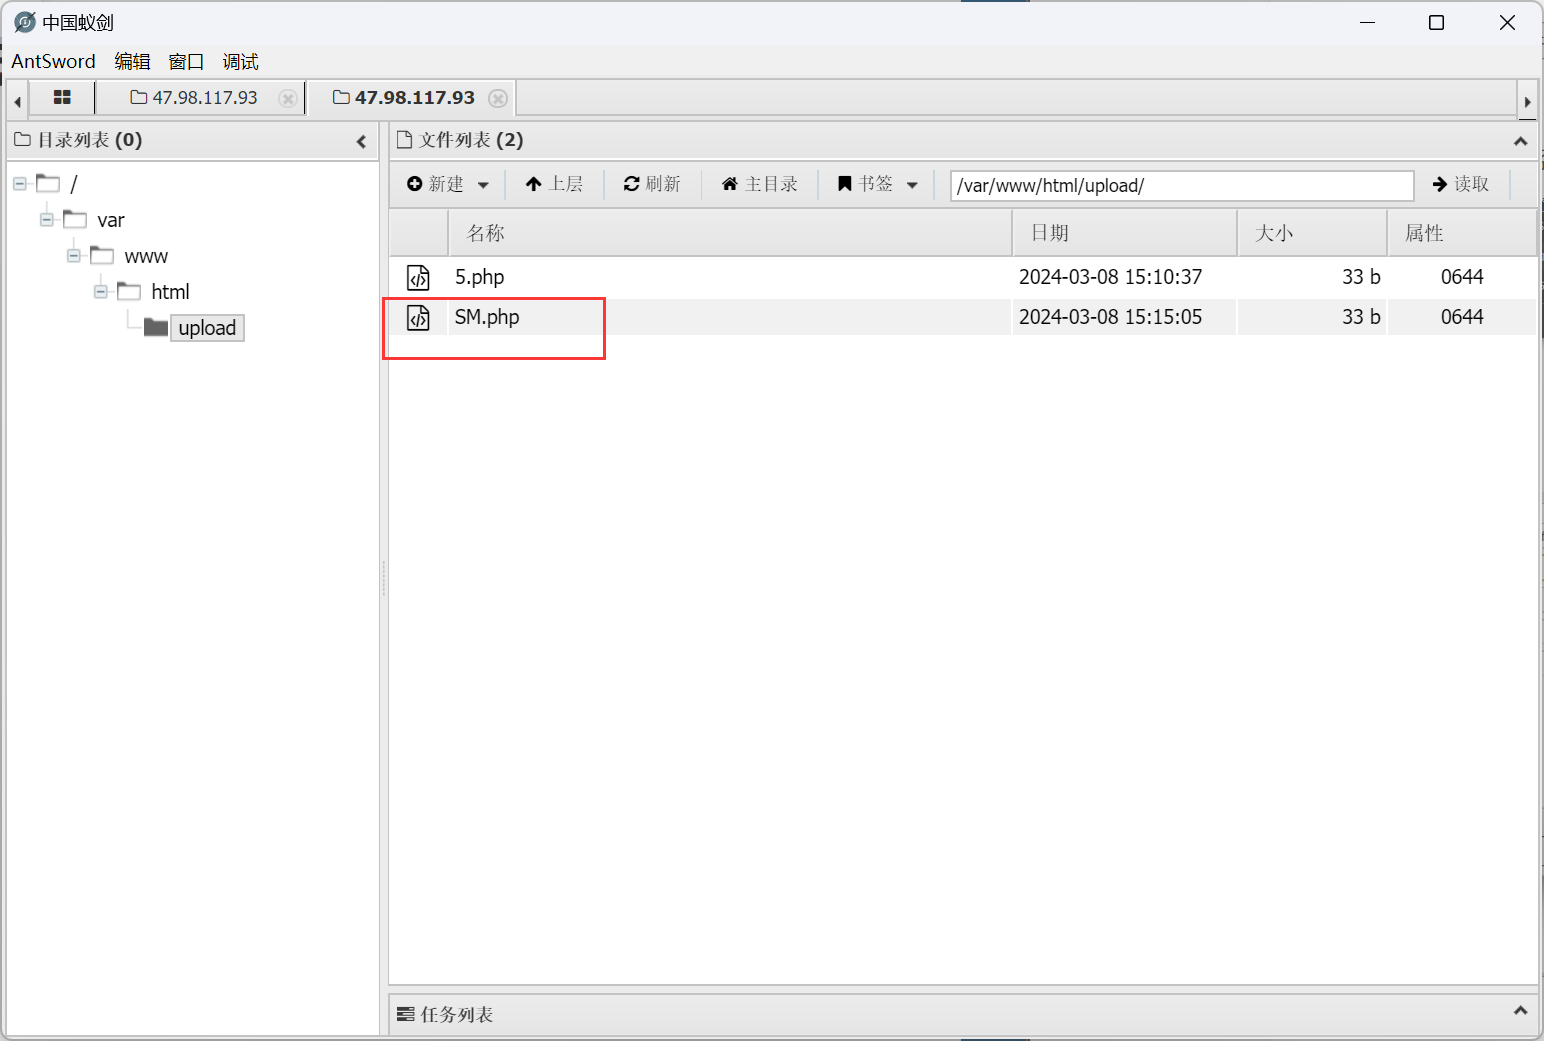1544x1041 pixels.
Task: Close the first 47.98.117.93 tab
Action: (287, 98)
